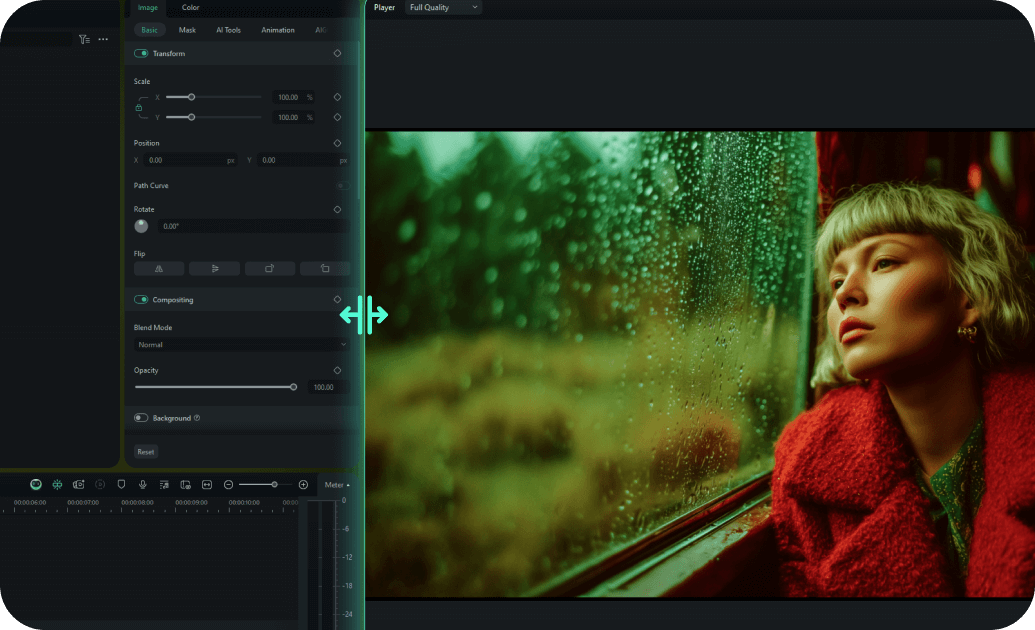Screen dimensions: 1035x630
Task: Switch to the Image tab
Action: [x=148, y=7]
